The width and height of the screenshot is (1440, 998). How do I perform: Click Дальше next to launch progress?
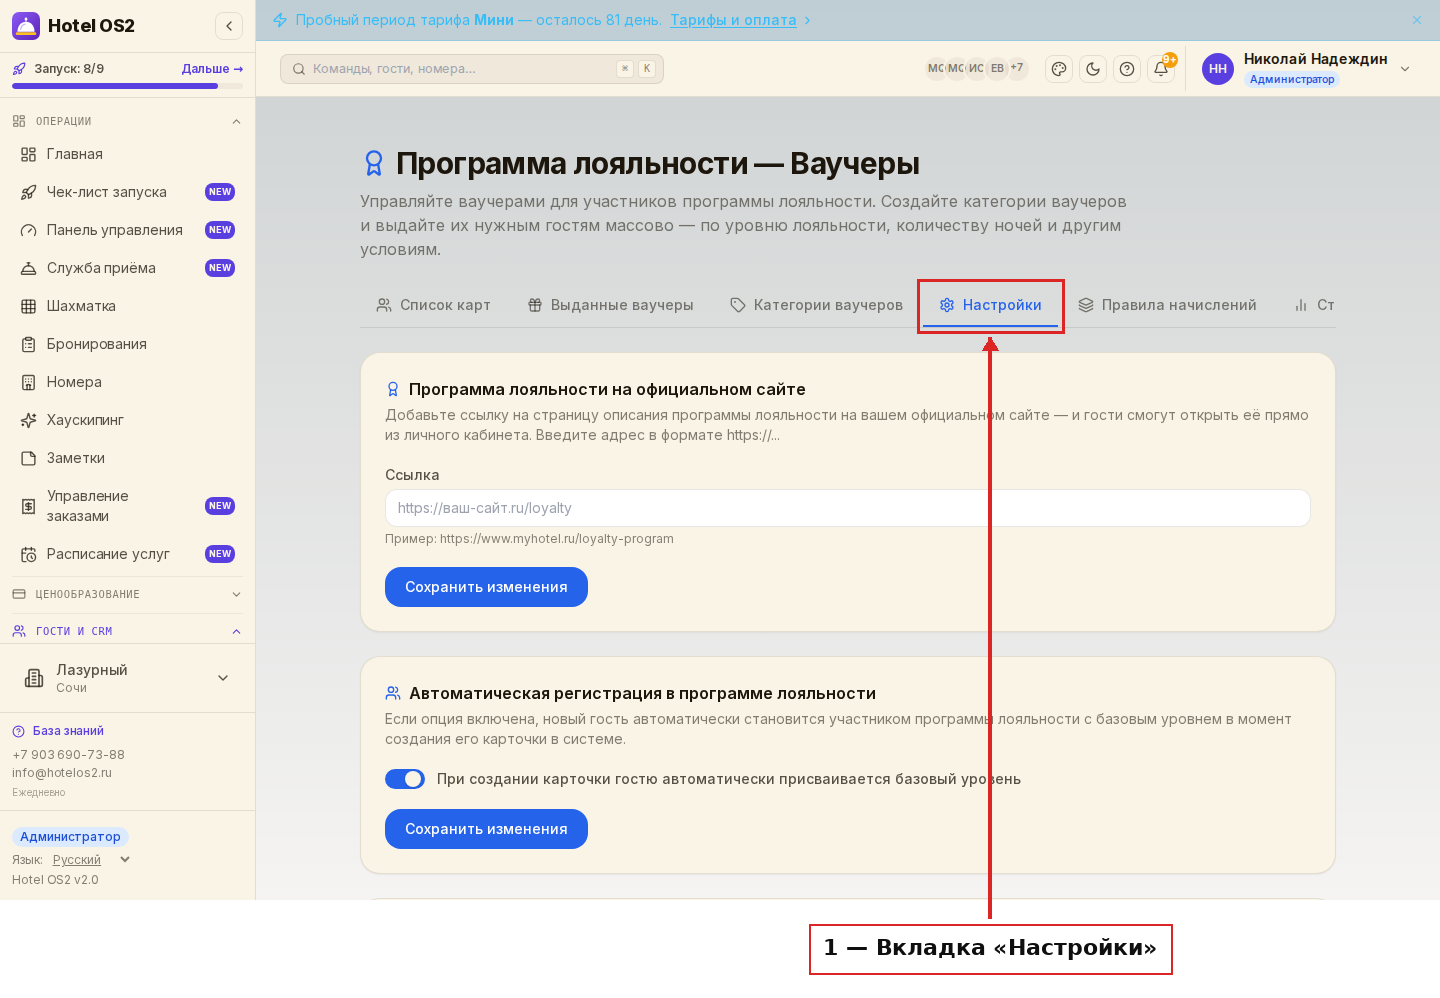(x=212, y=69)
